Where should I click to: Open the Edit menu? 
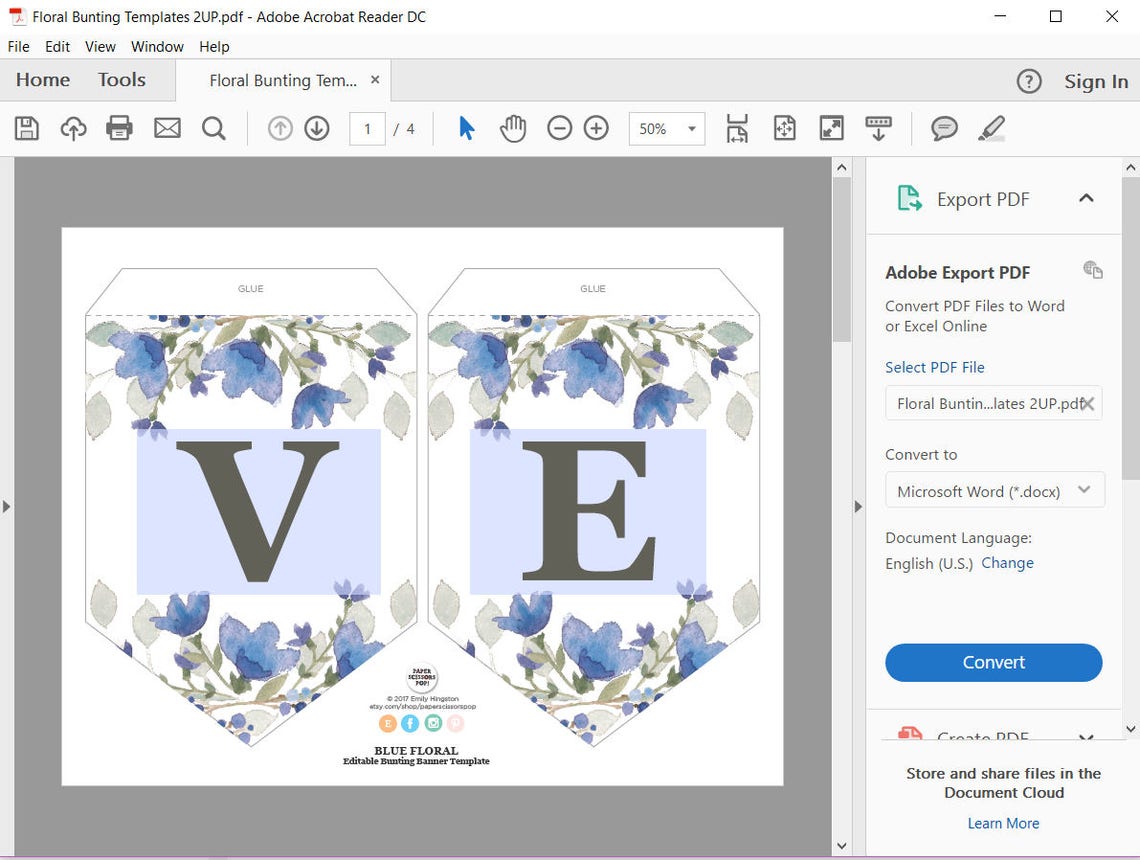point(57,46)
